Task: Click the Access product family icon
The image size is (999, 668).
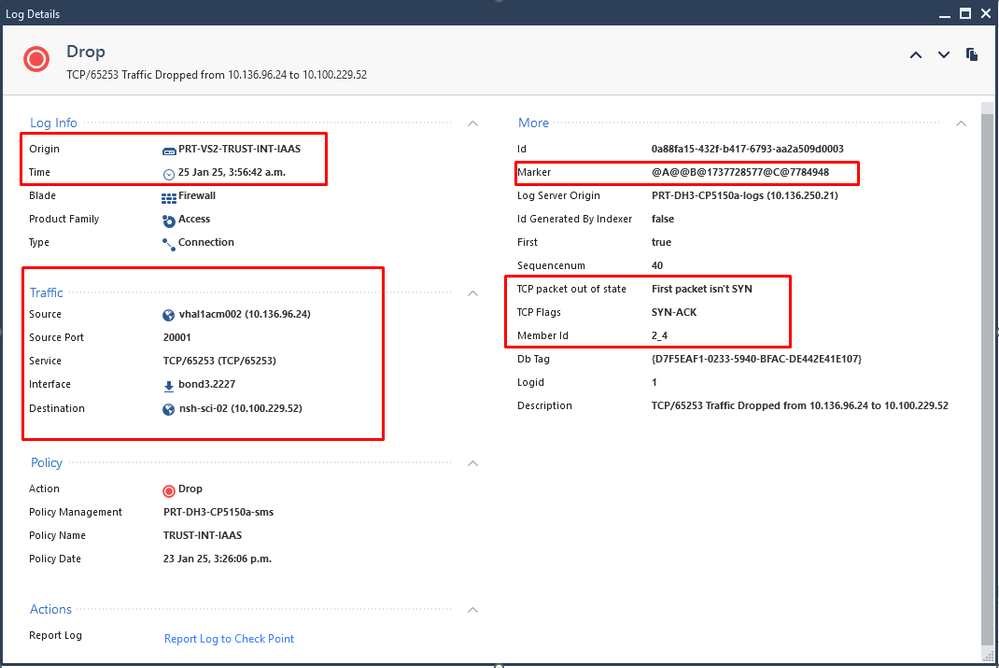Action: (x=169, y=220)
